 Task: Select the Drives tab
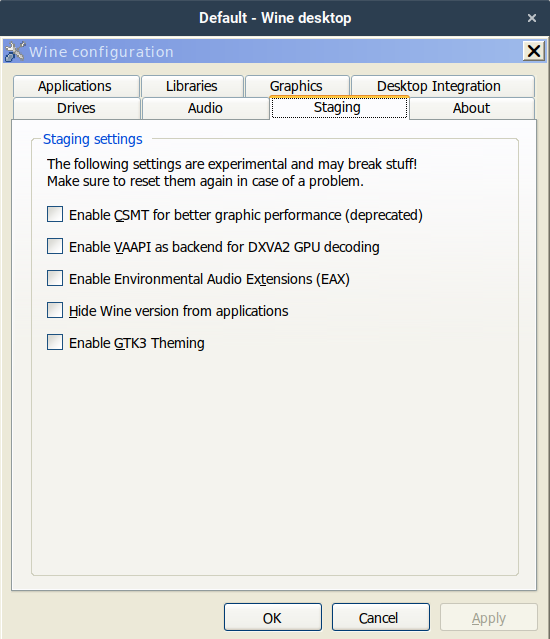coord(77,108)
